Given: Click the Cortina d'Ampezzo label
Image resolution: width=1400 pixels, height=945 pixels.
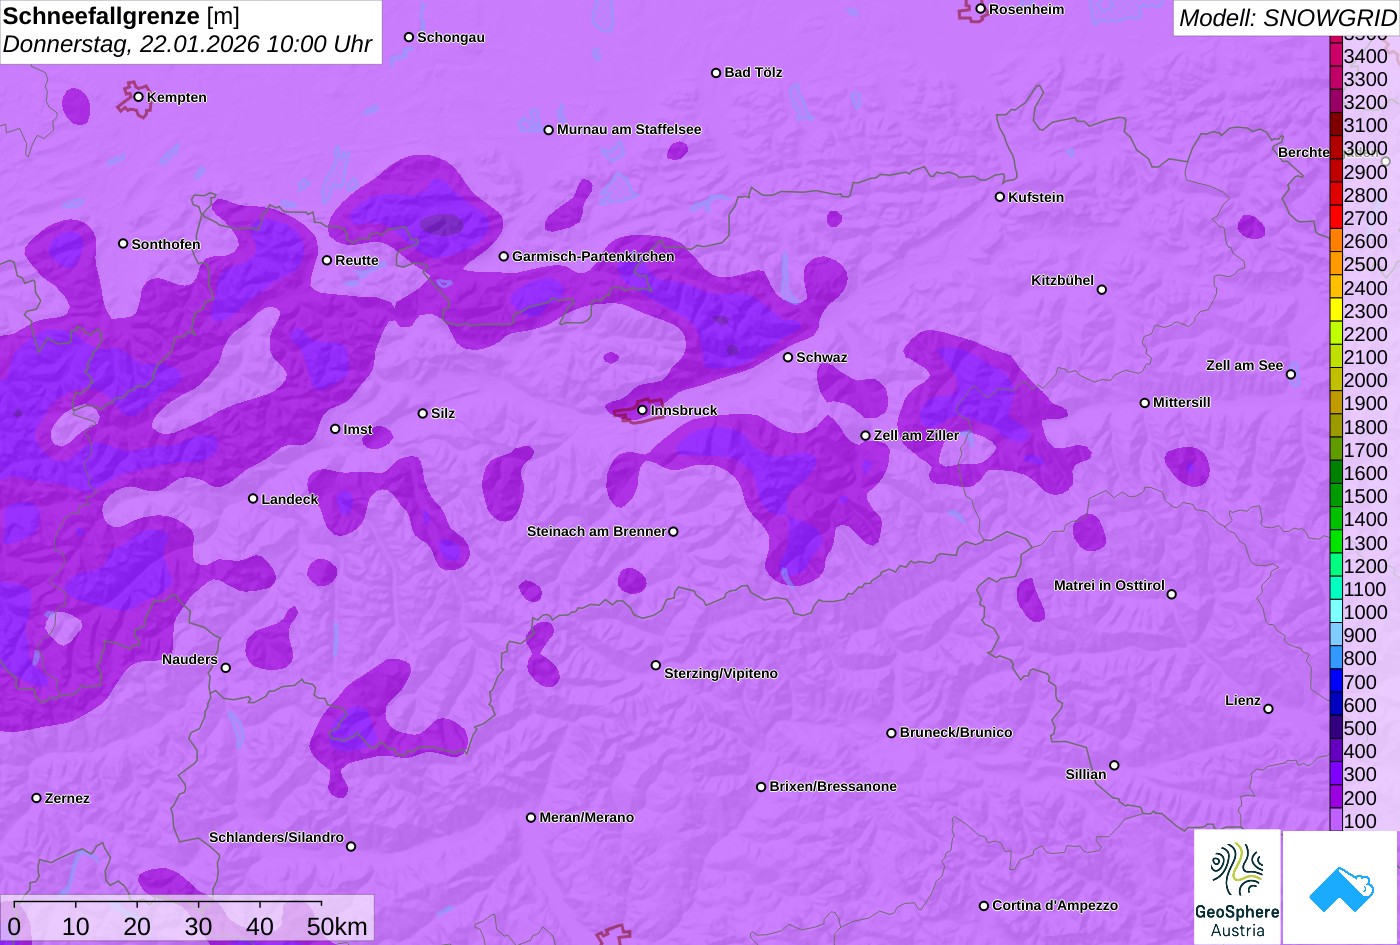Looking at the screenshot, I should tap(1055, 905).
